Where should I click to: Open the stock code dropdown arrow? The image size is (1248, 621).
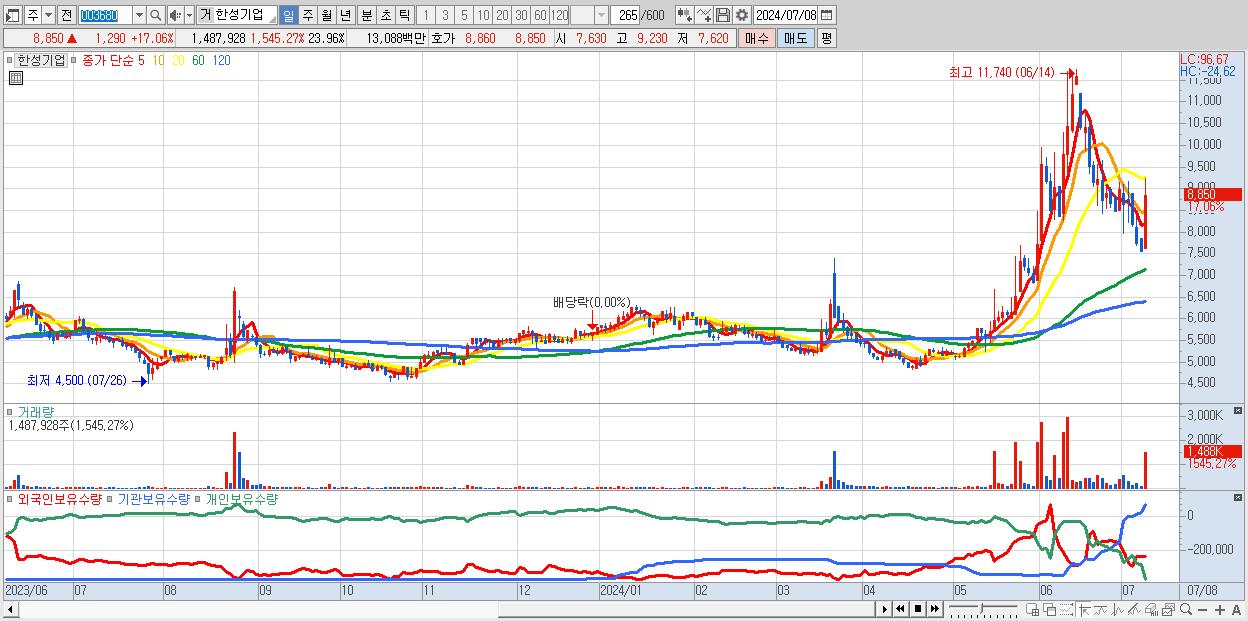click(139, 15)
